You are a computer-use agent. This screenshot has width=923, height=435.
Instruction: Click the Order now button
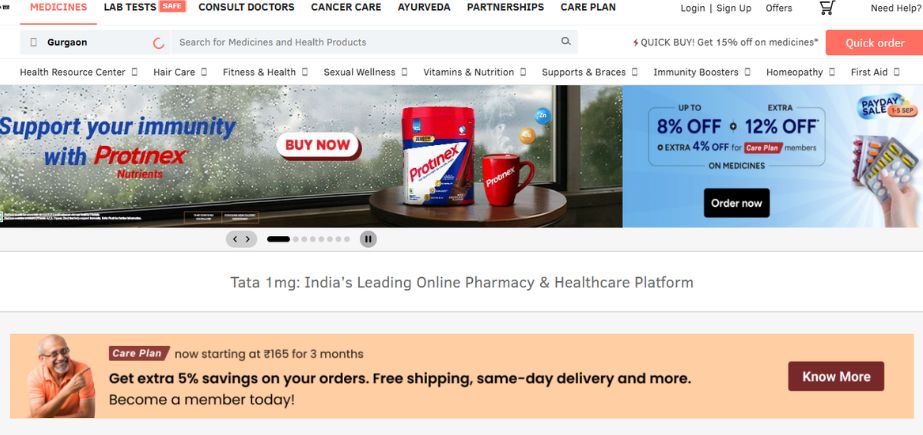coord(736,203)
